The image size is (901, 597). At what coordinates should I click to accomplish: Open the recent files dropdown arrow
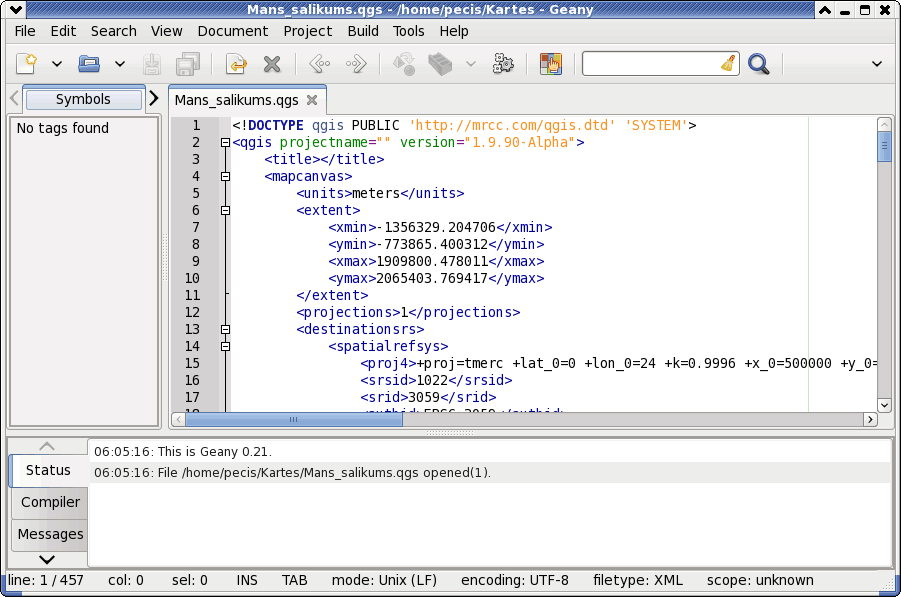point(120,64)
